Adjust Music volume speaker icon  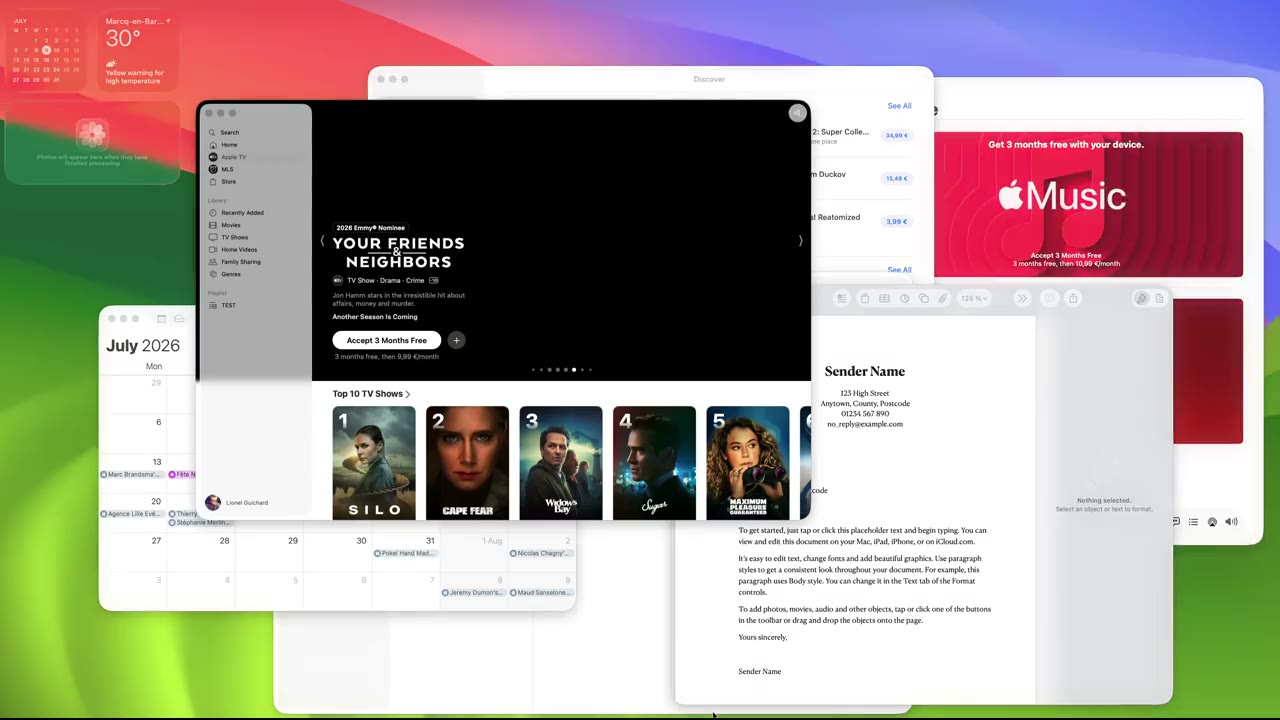(1231, 522)
